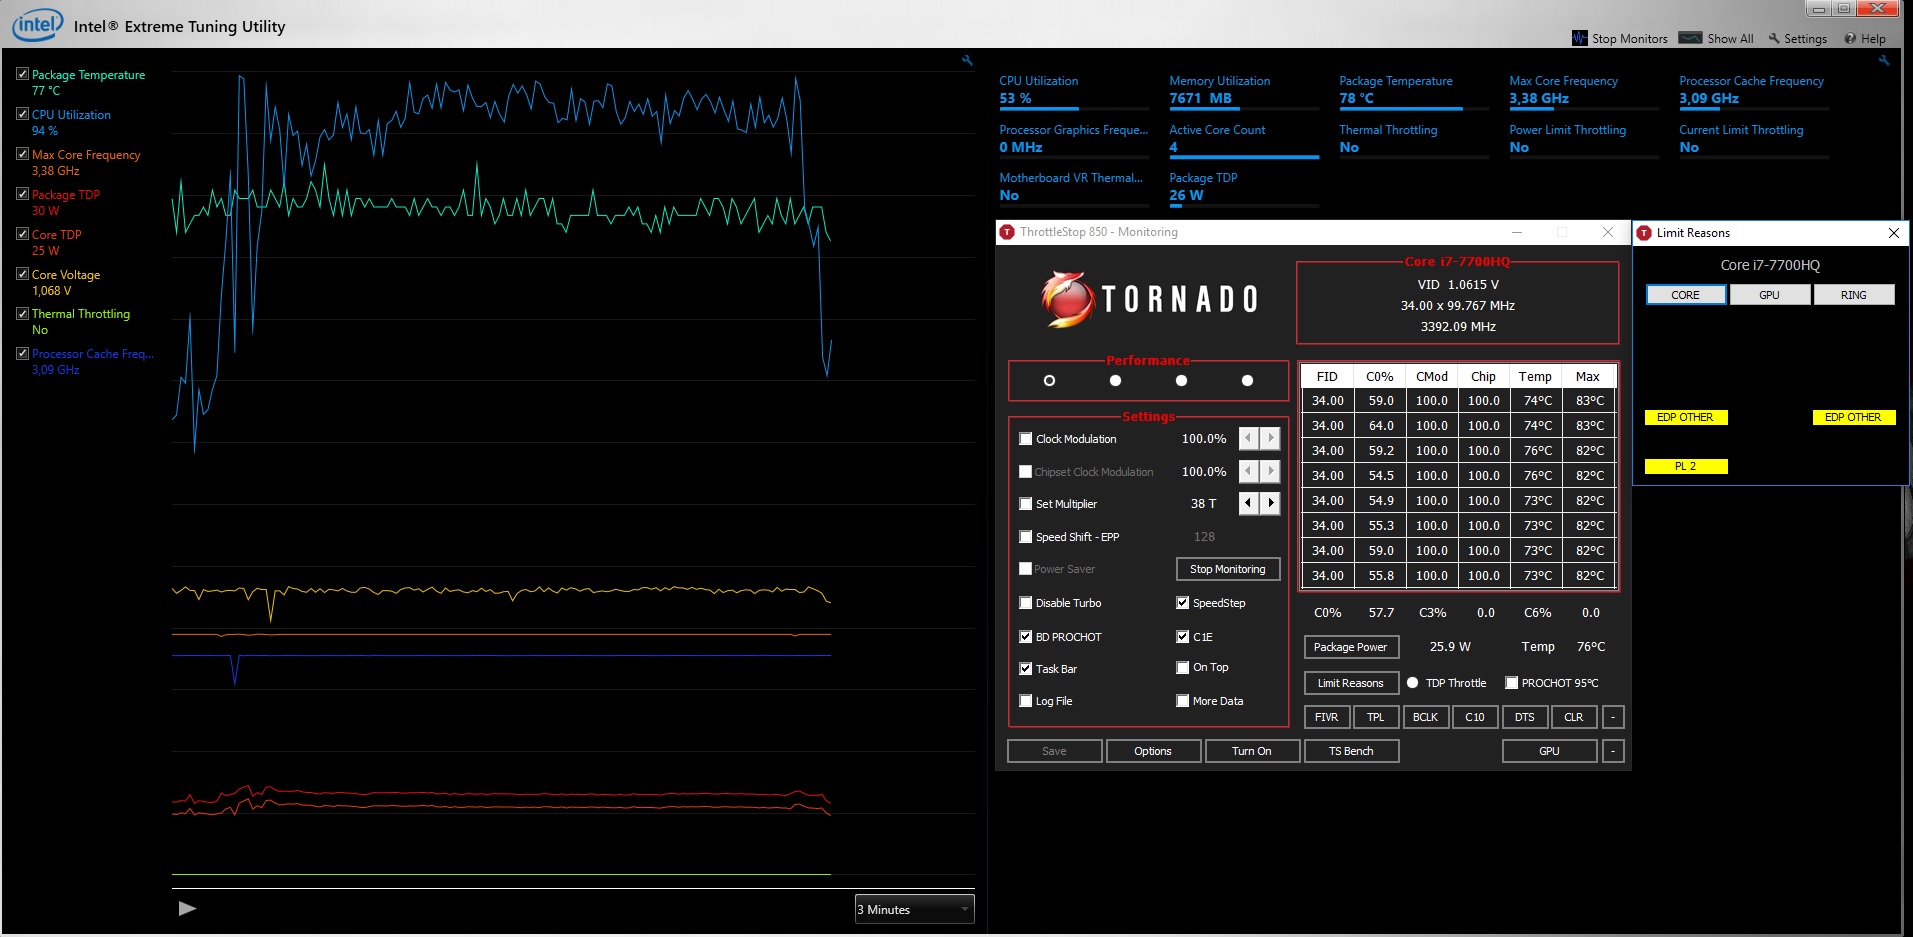Image resolution: width=1913 pixels, height=937 pixels.
Task: Click the CLR button
Action: pyautogui.click(x=1574, y=717)
